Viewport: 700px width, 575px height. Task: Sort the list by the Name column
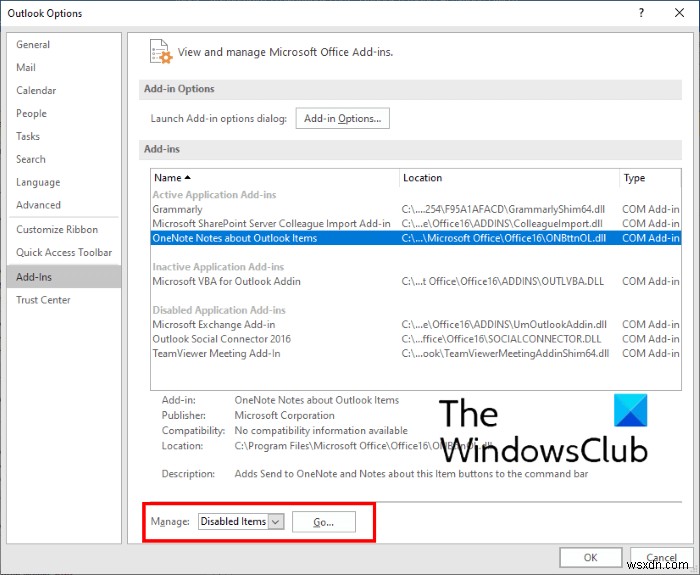pos(275,178)
